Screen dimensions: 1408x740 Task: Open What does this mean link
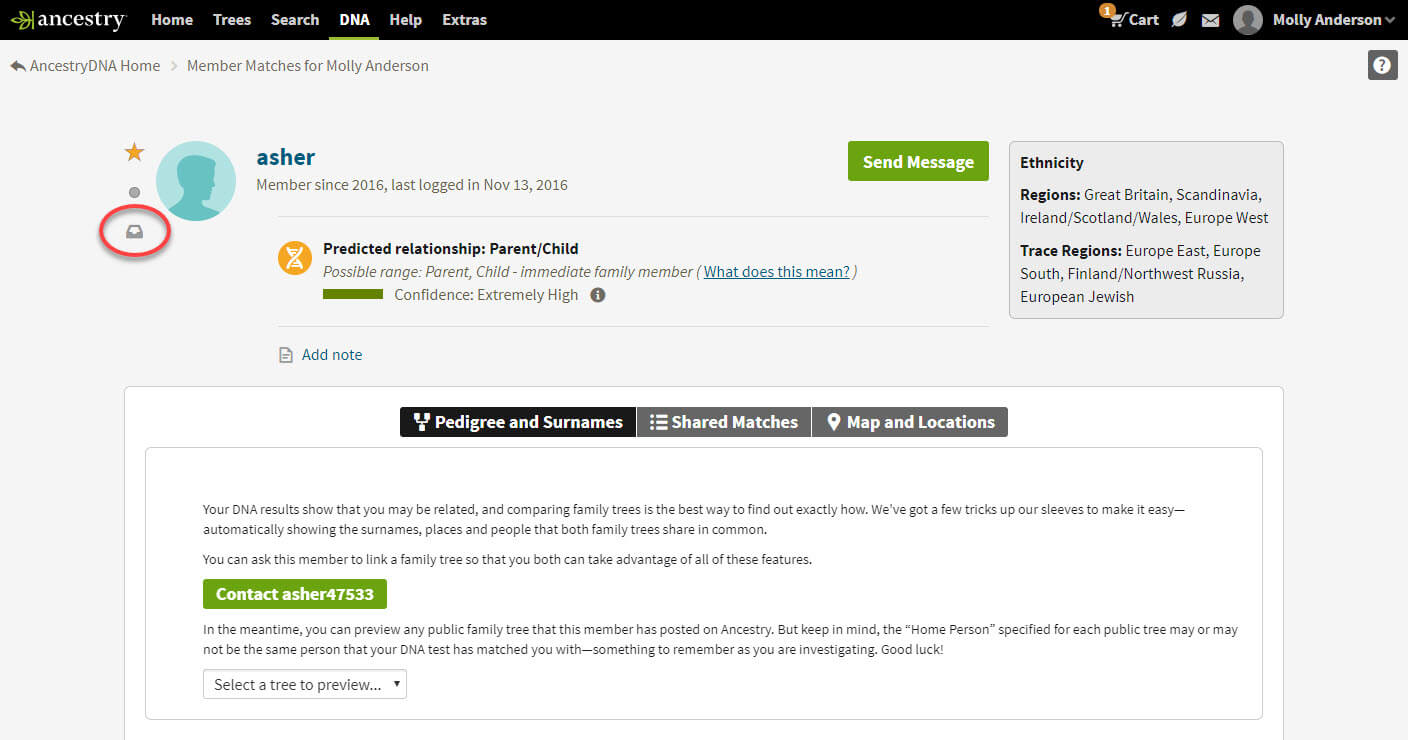pos(777,271)
